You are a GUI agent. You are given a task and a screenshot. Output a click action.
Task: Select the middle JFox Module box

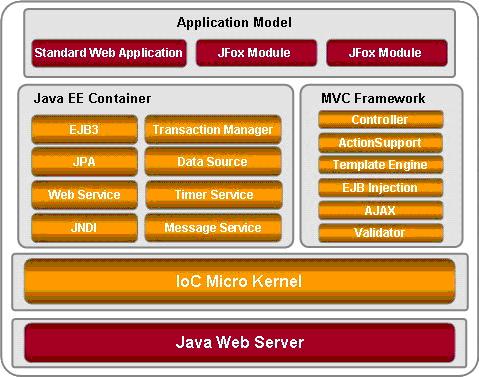click(256, 53)
